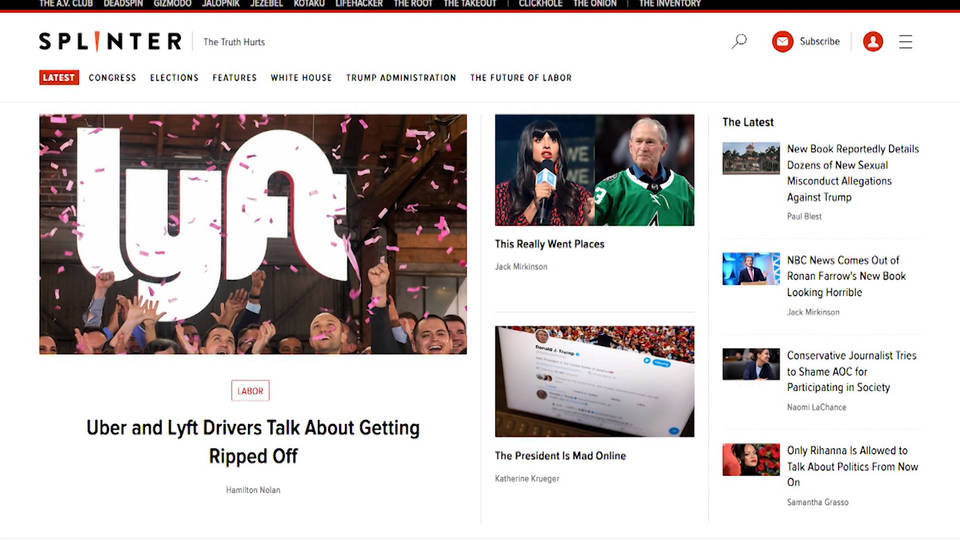
Task: Open the Trump Administration section
Action: (401, 78)
